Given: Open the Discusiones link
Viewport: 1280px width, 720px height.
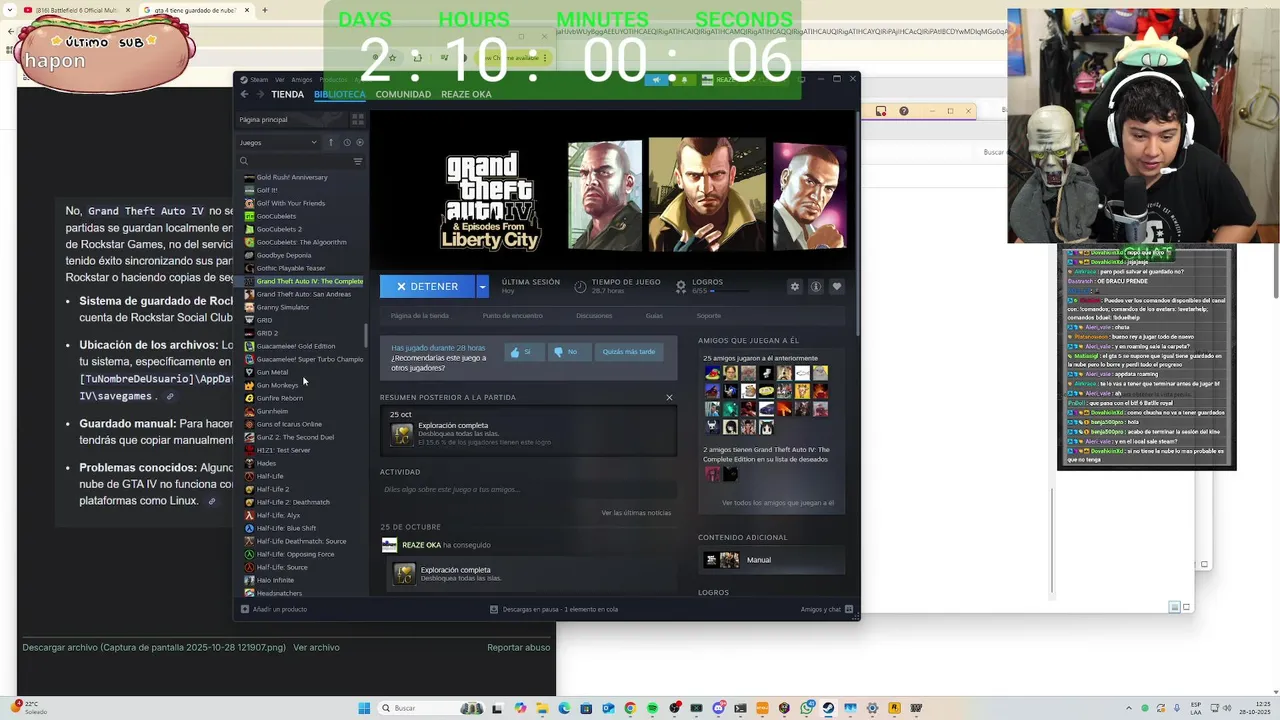Looking at the screenshot, I should pyautogui.click(x=594, y=315).
